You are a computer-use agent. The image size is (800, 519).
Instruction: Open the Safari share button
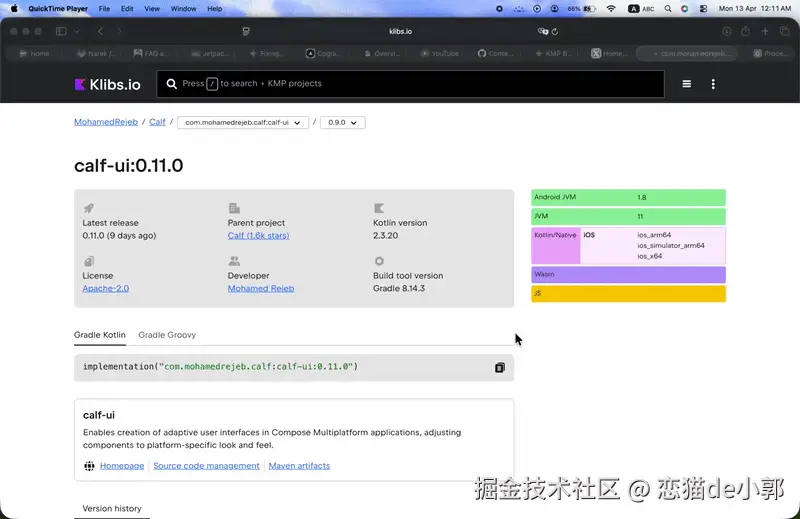click(x=745, y=31)
